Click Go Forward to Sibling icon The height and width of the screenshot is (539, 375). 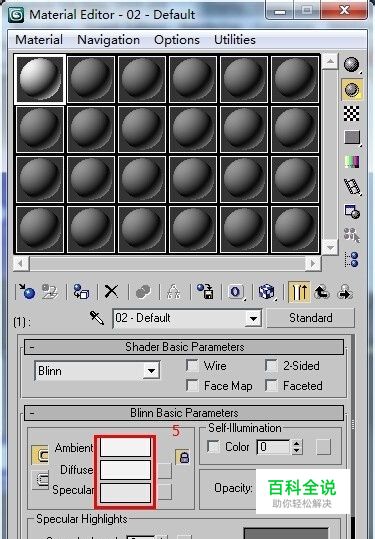pyautogui.click(x=345, y=292)
